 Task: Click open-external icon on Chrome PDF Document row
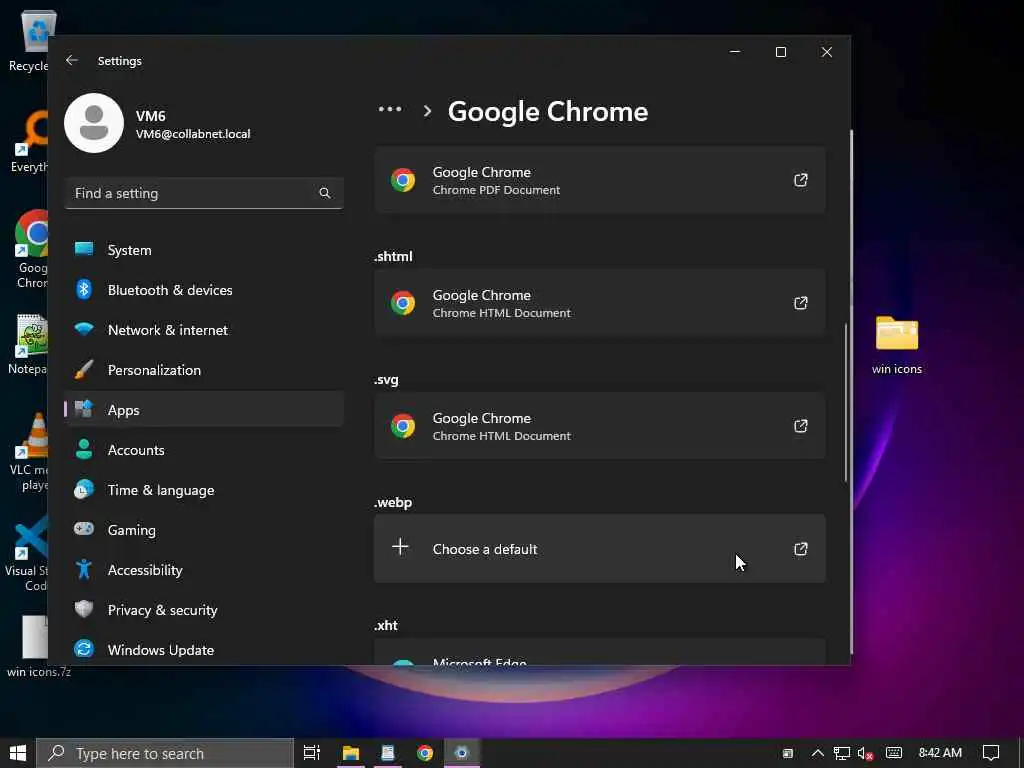coord(801,180)
